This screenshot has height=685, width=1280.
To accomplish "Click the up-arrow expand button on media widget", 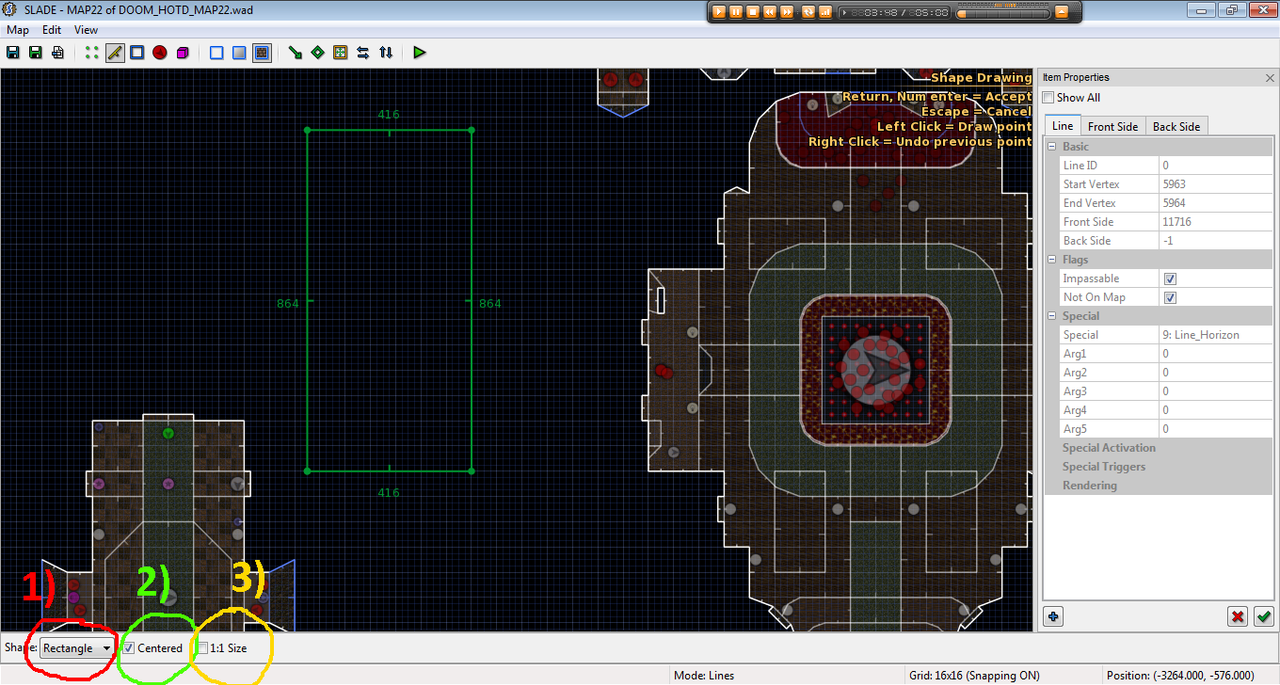I will click(x=1062, y=12).
